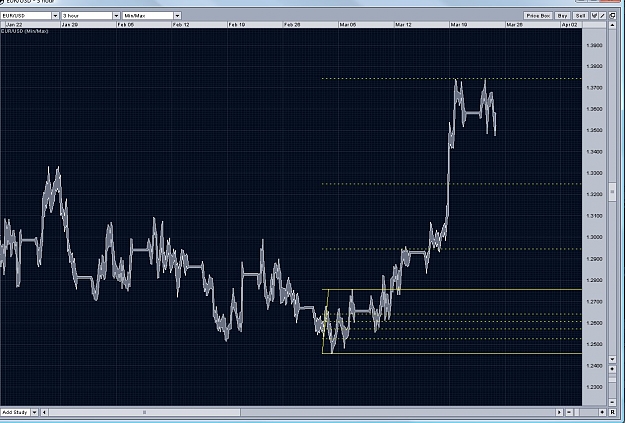The width and height of the screenshot is (625, 423).
Task: Click the R reset chart button
Action: (x=612, y=412)
